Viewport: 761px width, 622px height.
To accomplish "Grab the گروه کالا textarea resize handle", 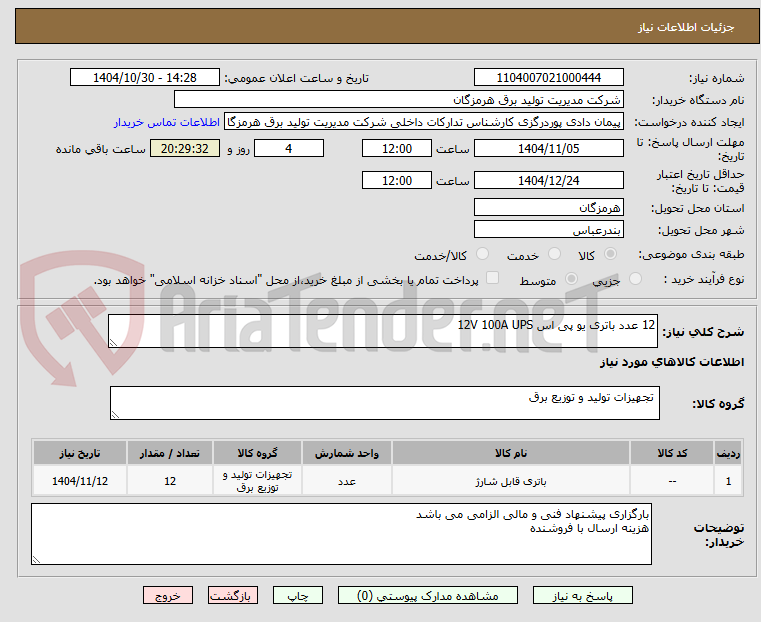I will [115, 414].
